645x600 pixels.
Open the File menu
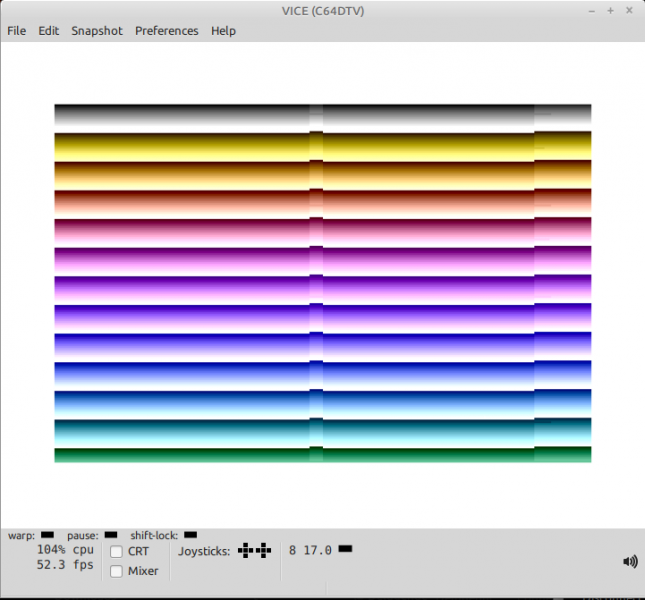[17, 31]
